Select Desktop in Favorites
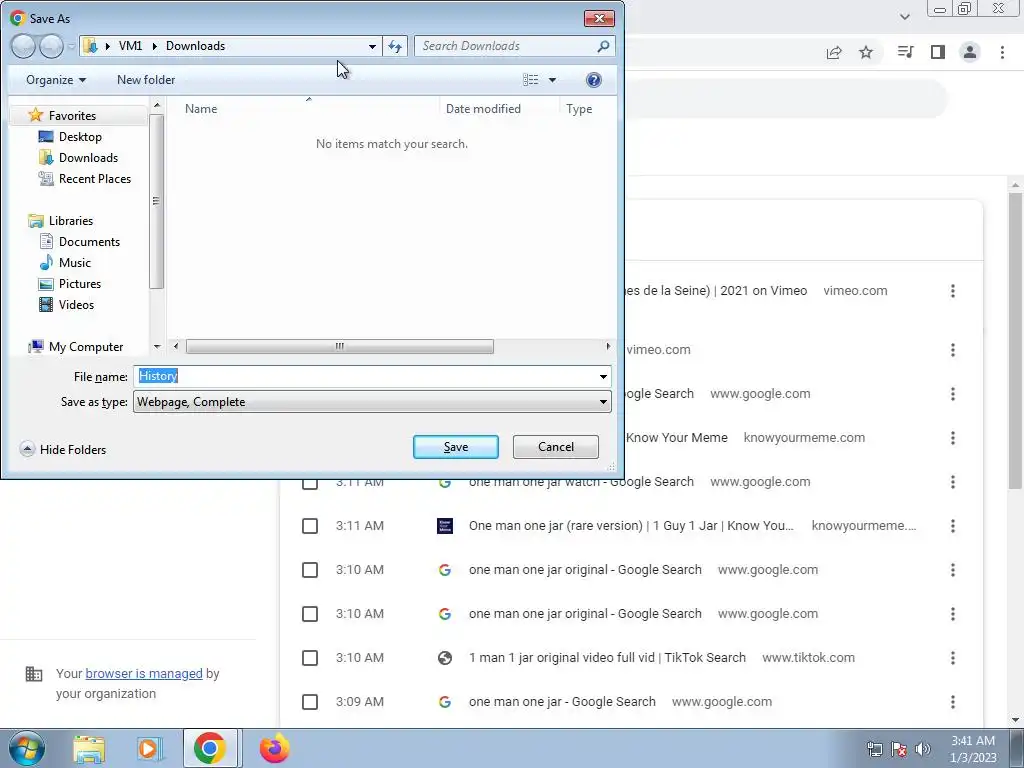The width and height of the screenshot is (1024, 768). (x=80, y=136)
